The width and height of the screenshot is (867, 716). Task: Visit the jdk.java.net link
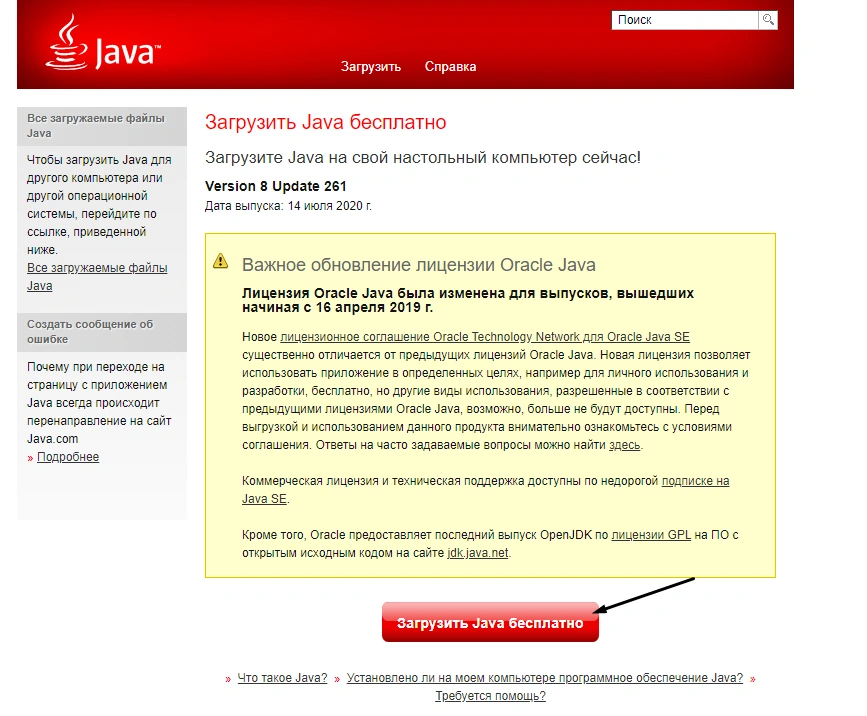478,553
